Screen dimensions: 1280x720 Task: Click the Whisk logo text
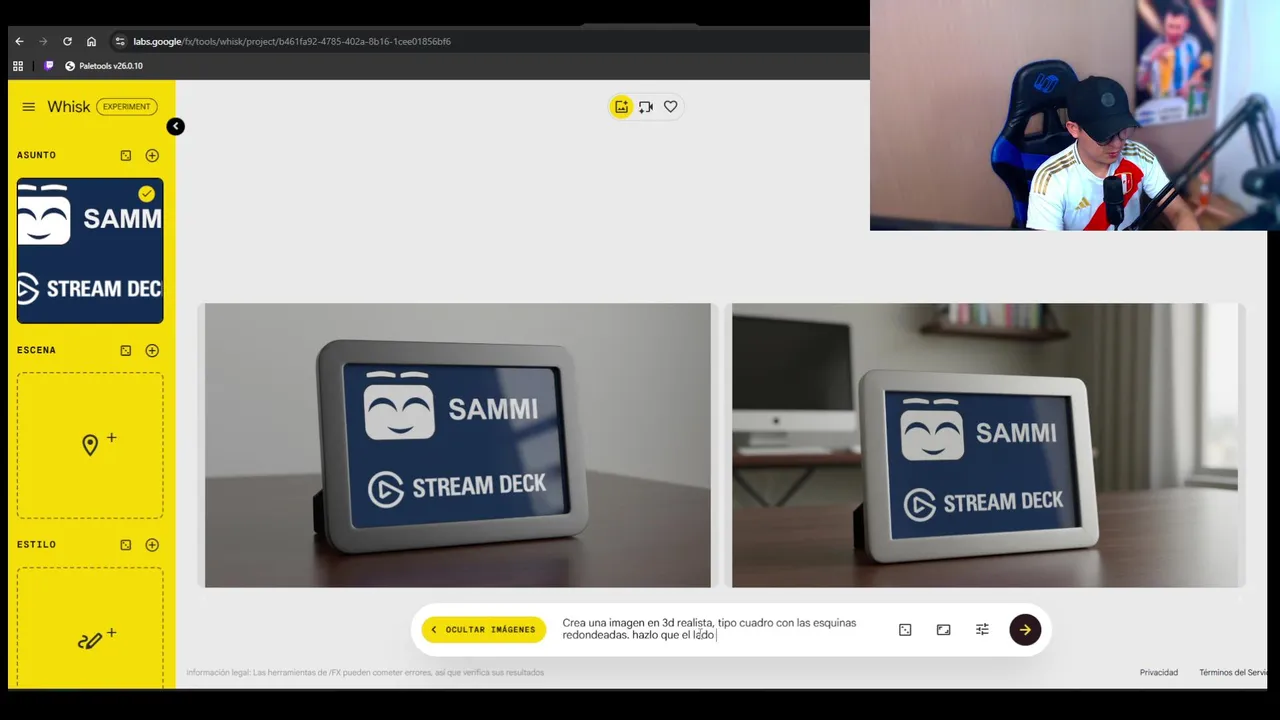pyautogui.click(x=68, y=107)
